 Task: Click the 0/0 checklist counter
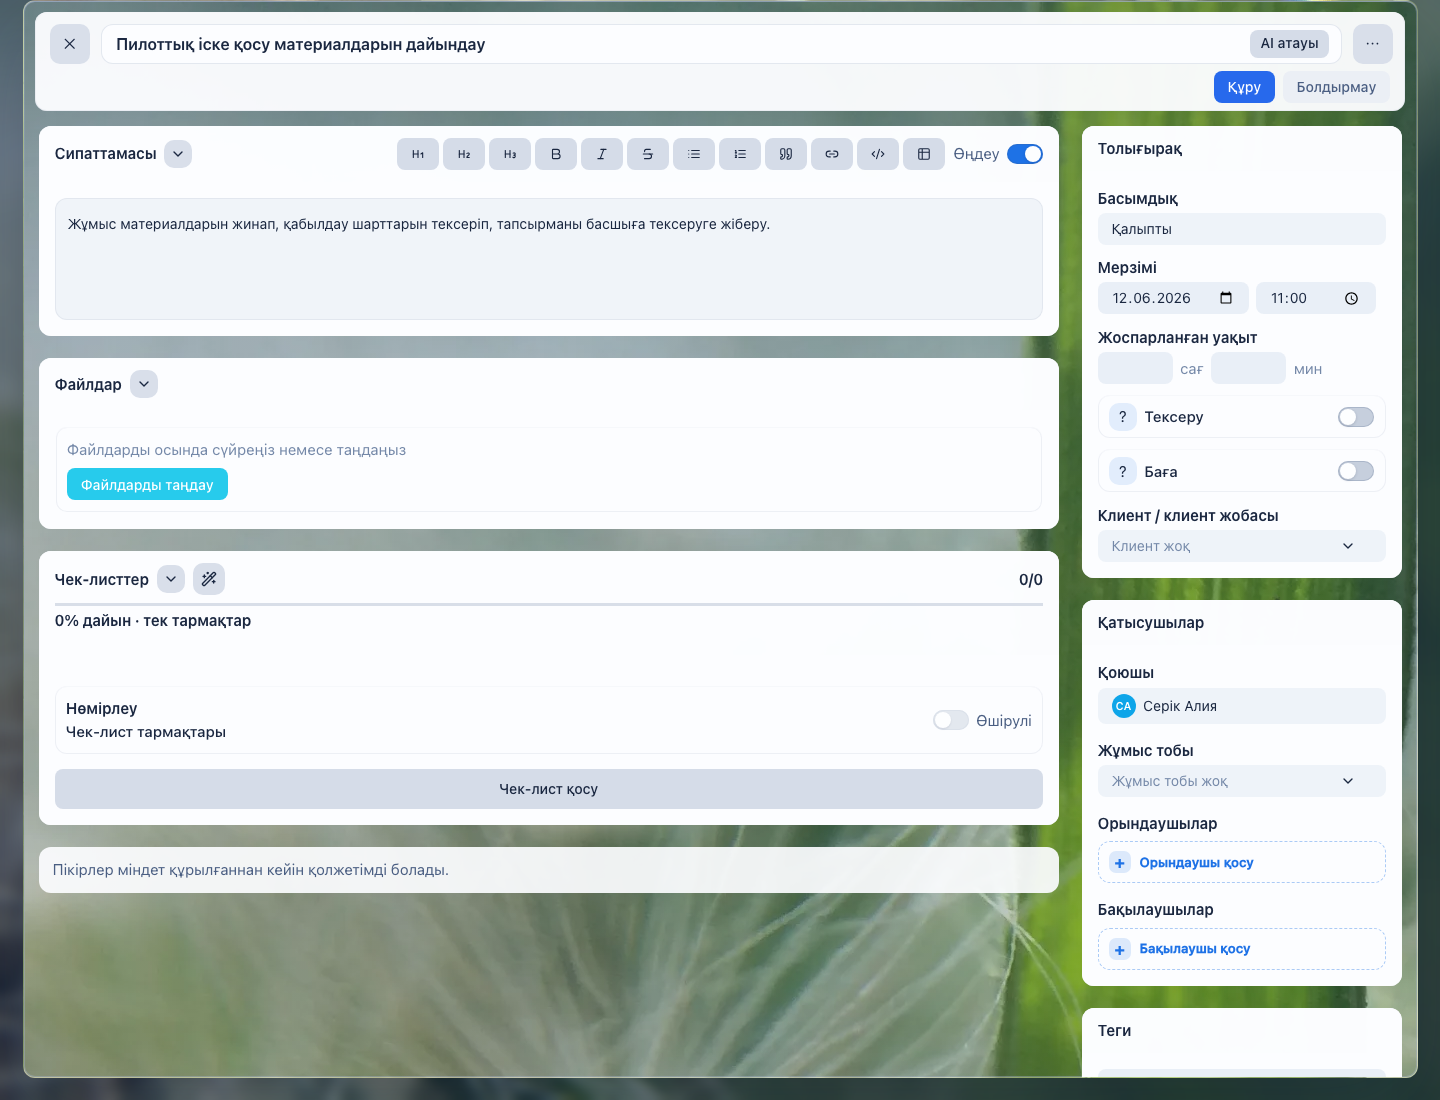1031,580
